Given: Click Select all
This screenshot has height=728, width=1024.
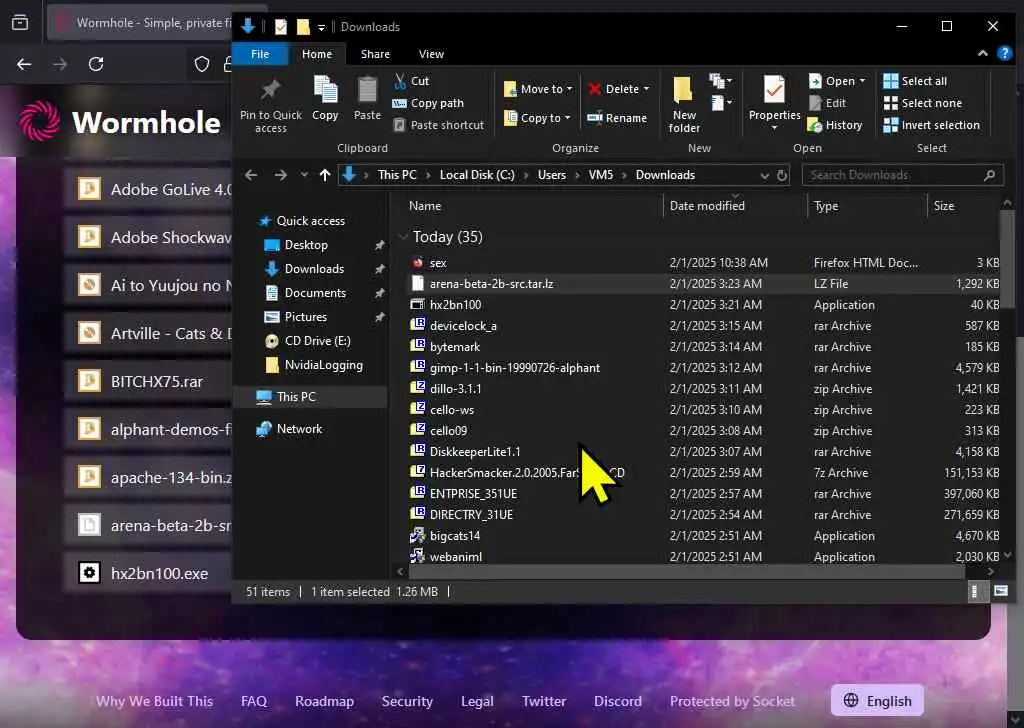Looking at the screenshot, I should click(x=915, y=81).
